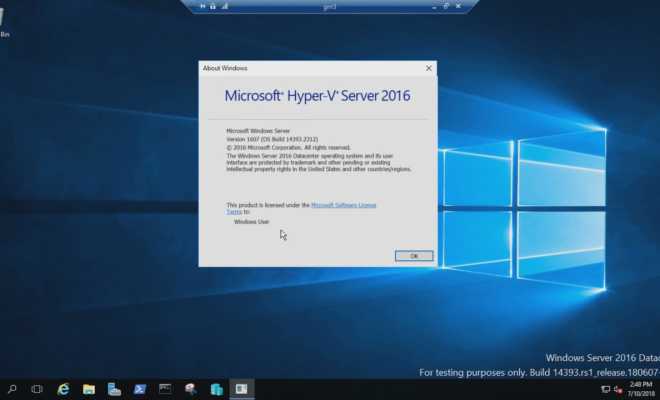The height and width of the screenshot is (400, 660).
Task: Open Command Prompt from taskbar
Action: pyautogui.click(x=165, y=389)
